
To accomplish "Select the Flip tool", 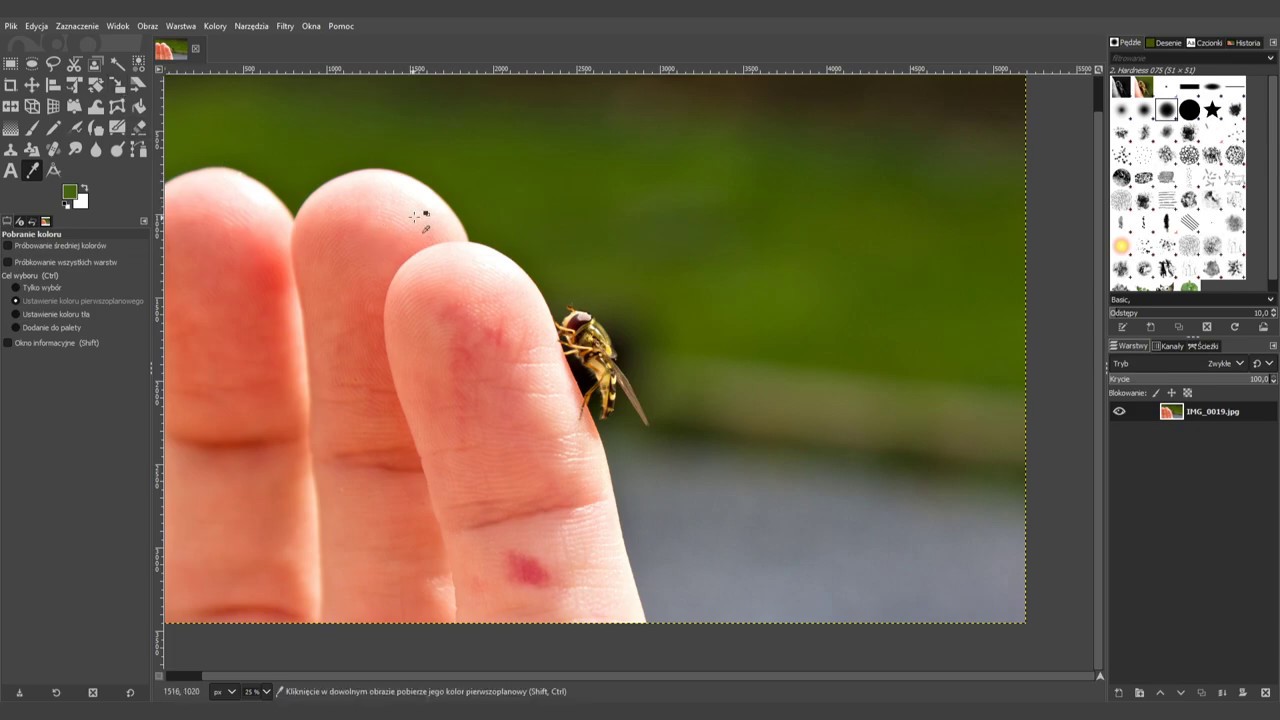I will click(10, 106).
